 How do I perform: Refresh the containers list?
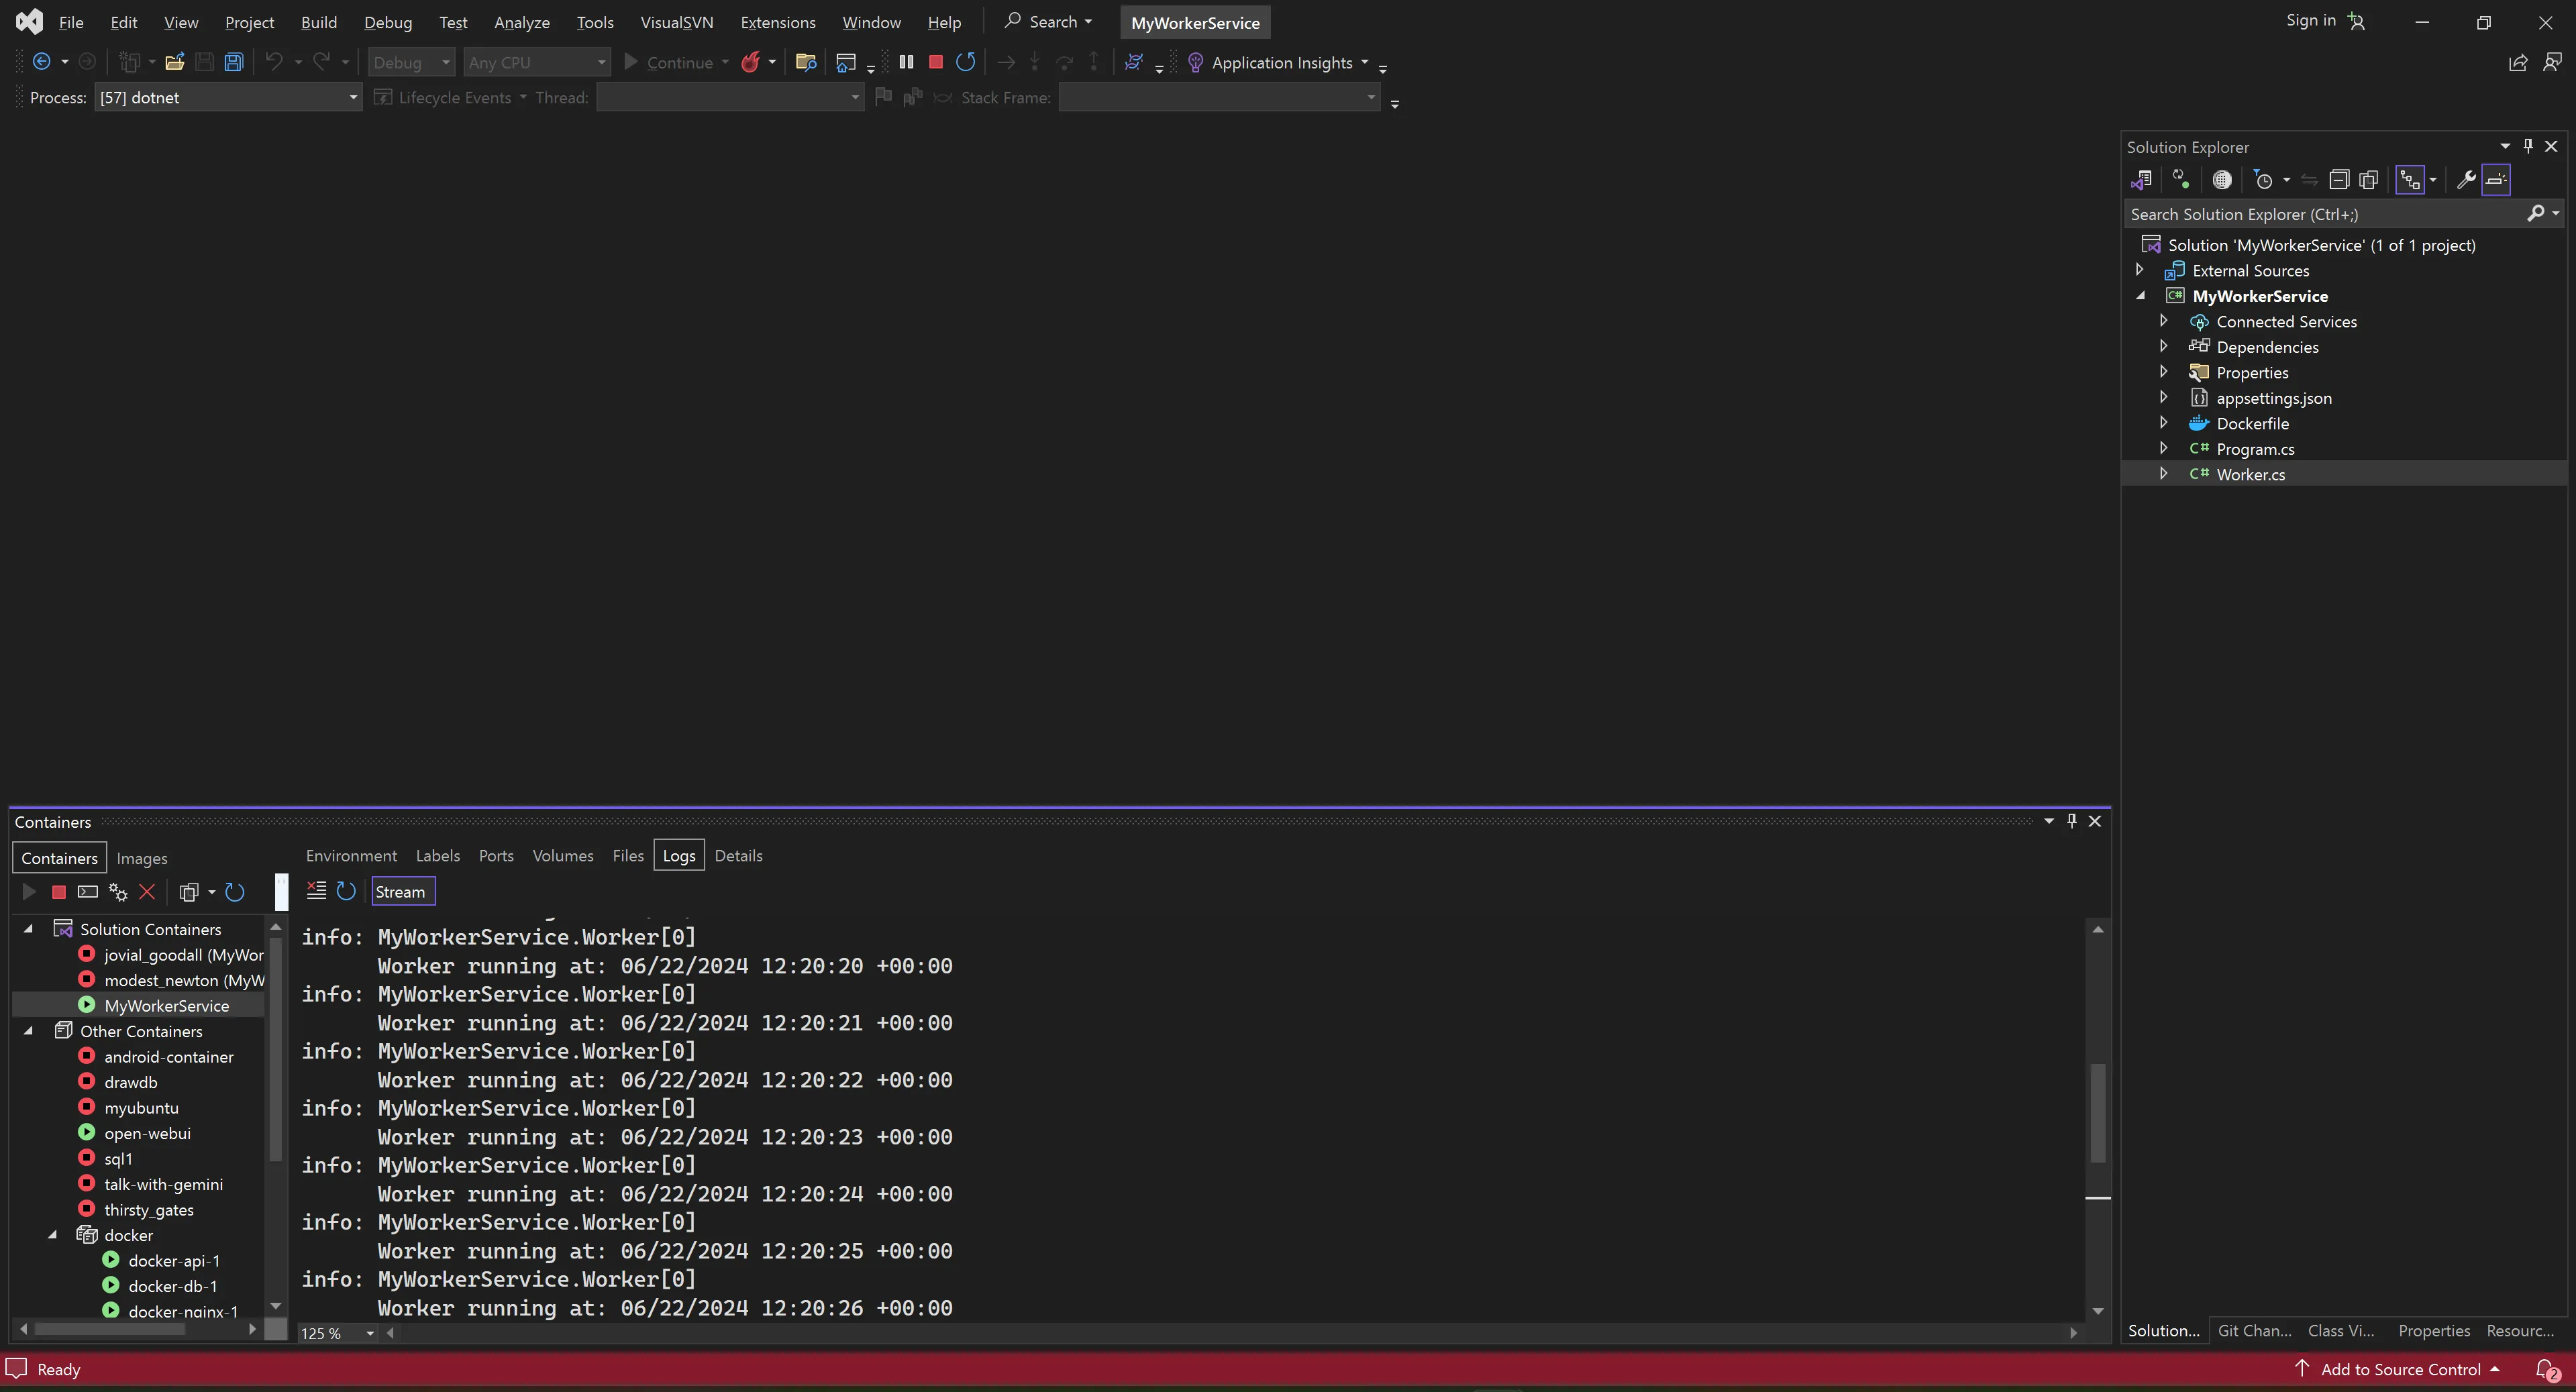[x=235, y=892]
